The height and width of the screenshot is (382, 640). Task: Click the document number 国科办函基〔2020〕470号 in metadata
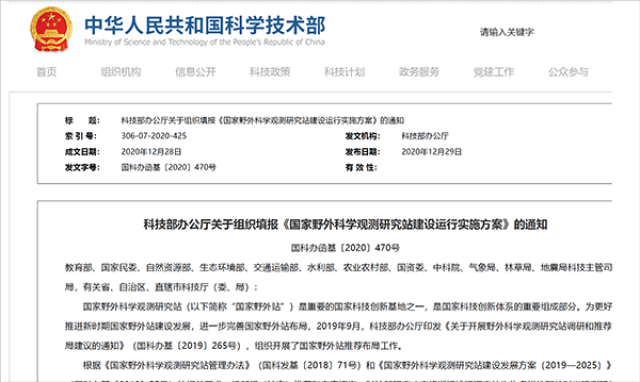click(169, 167)
